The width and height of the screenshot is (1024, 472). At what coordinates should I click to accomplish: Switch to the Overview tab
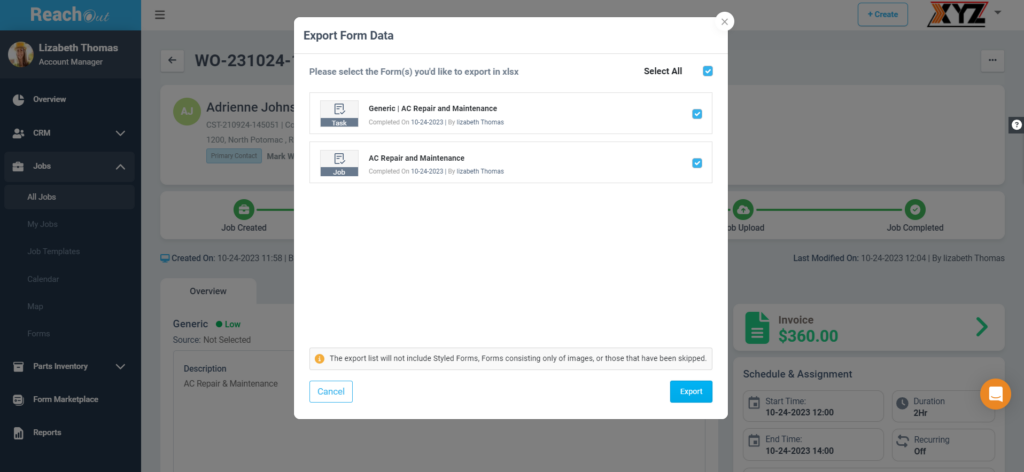tap(208, 291)
